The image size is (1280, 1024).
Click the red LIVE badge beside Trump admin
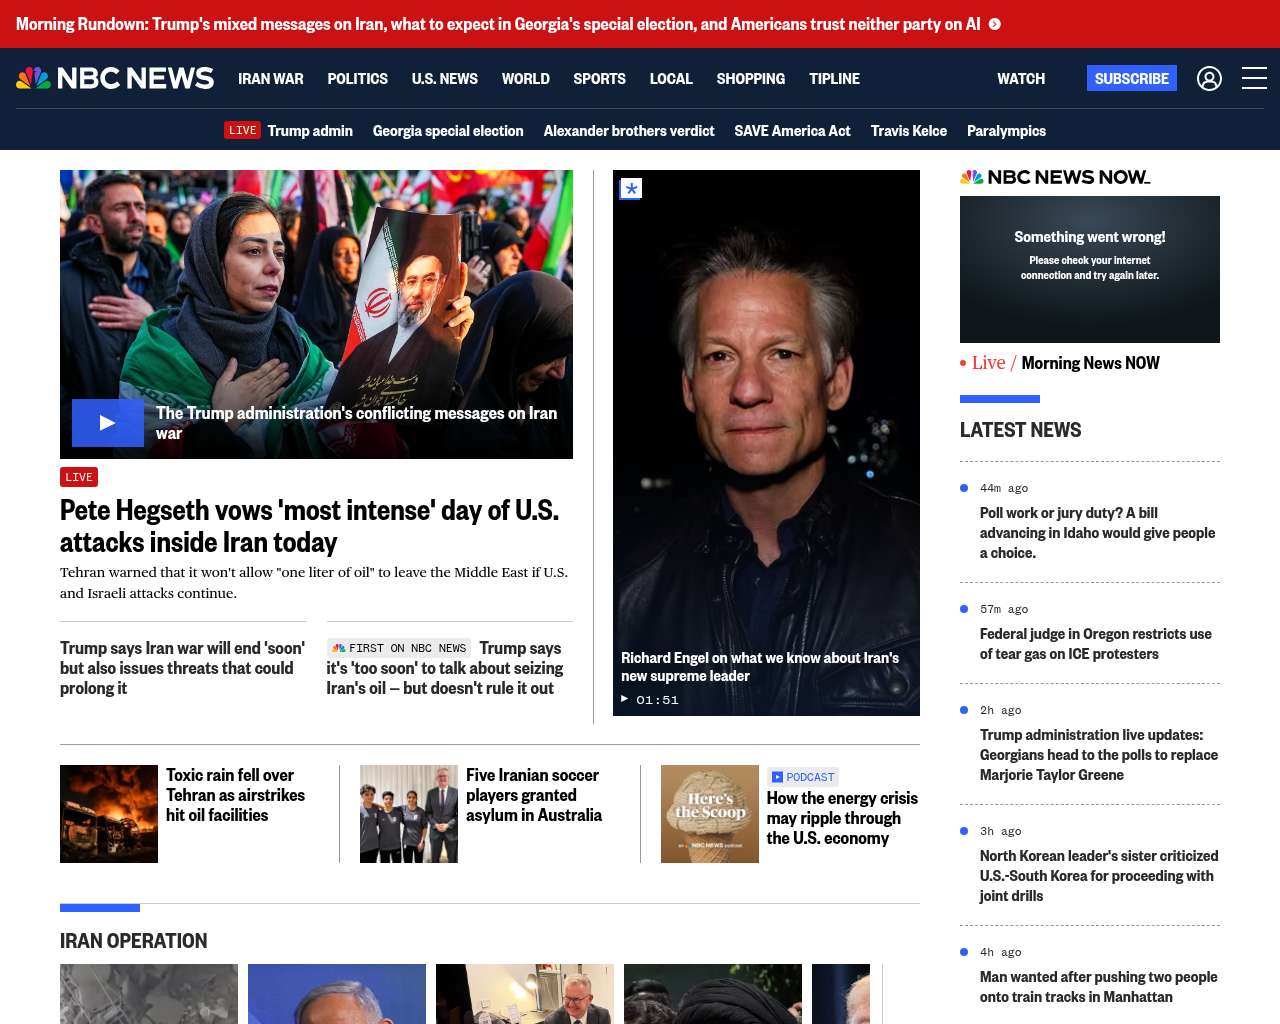pos(242,130)
